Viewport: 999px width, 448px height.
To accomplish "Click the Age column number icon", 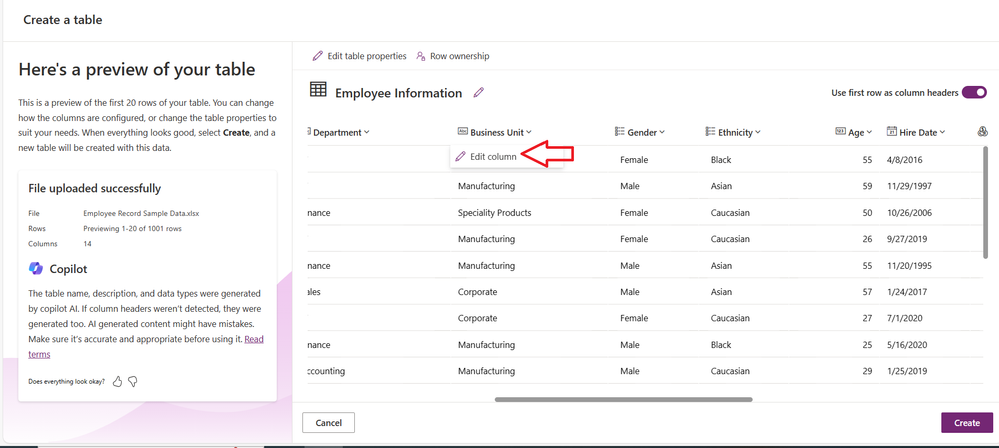I will tap(840, 132).
